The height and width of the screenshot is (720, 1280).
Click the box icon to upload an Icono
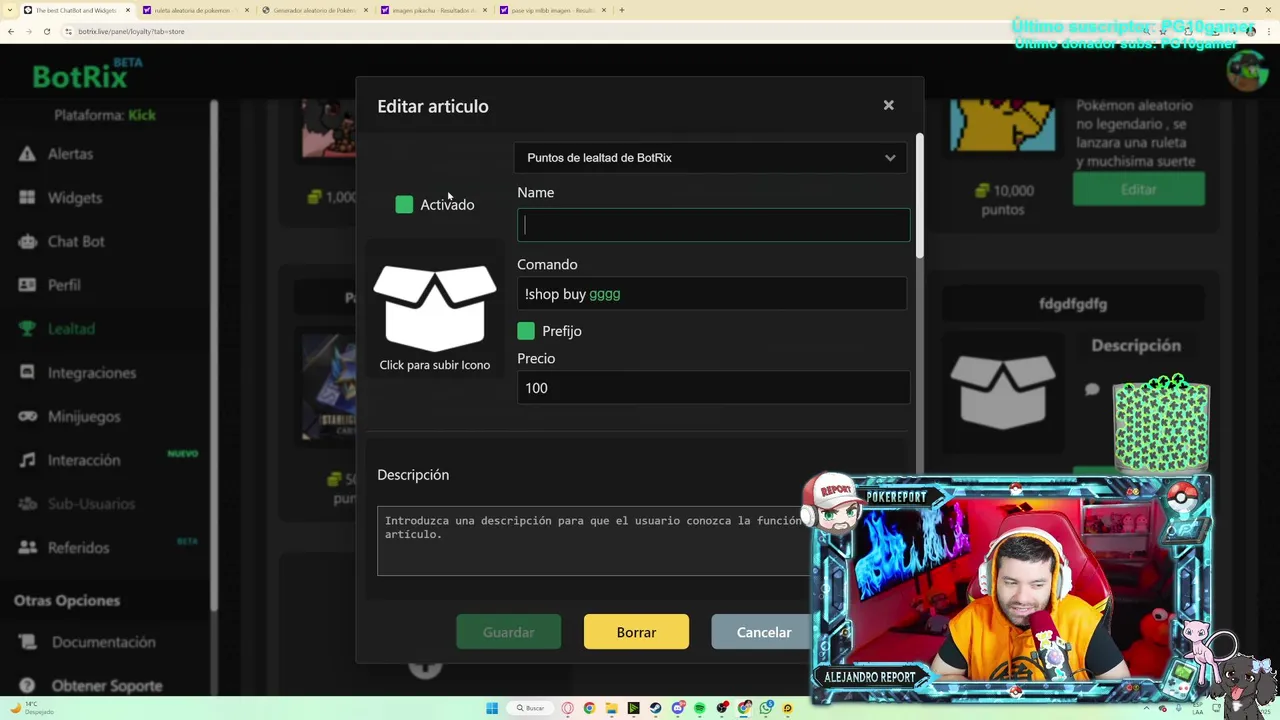point(434,308)
